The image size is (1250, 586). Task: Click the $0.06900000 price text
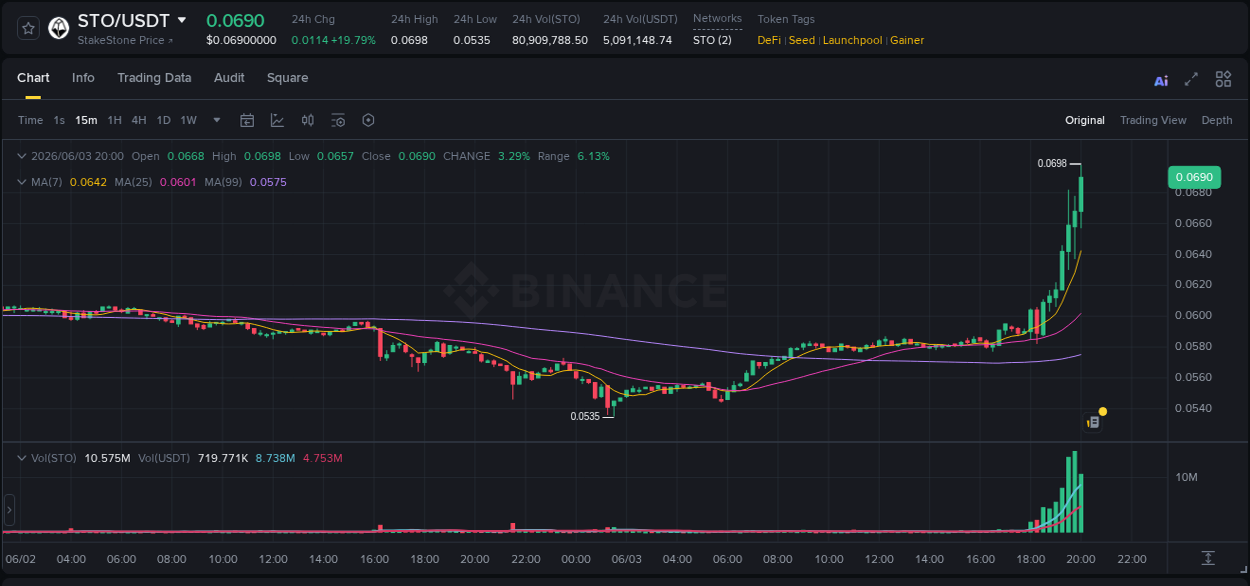click(241, 40)
